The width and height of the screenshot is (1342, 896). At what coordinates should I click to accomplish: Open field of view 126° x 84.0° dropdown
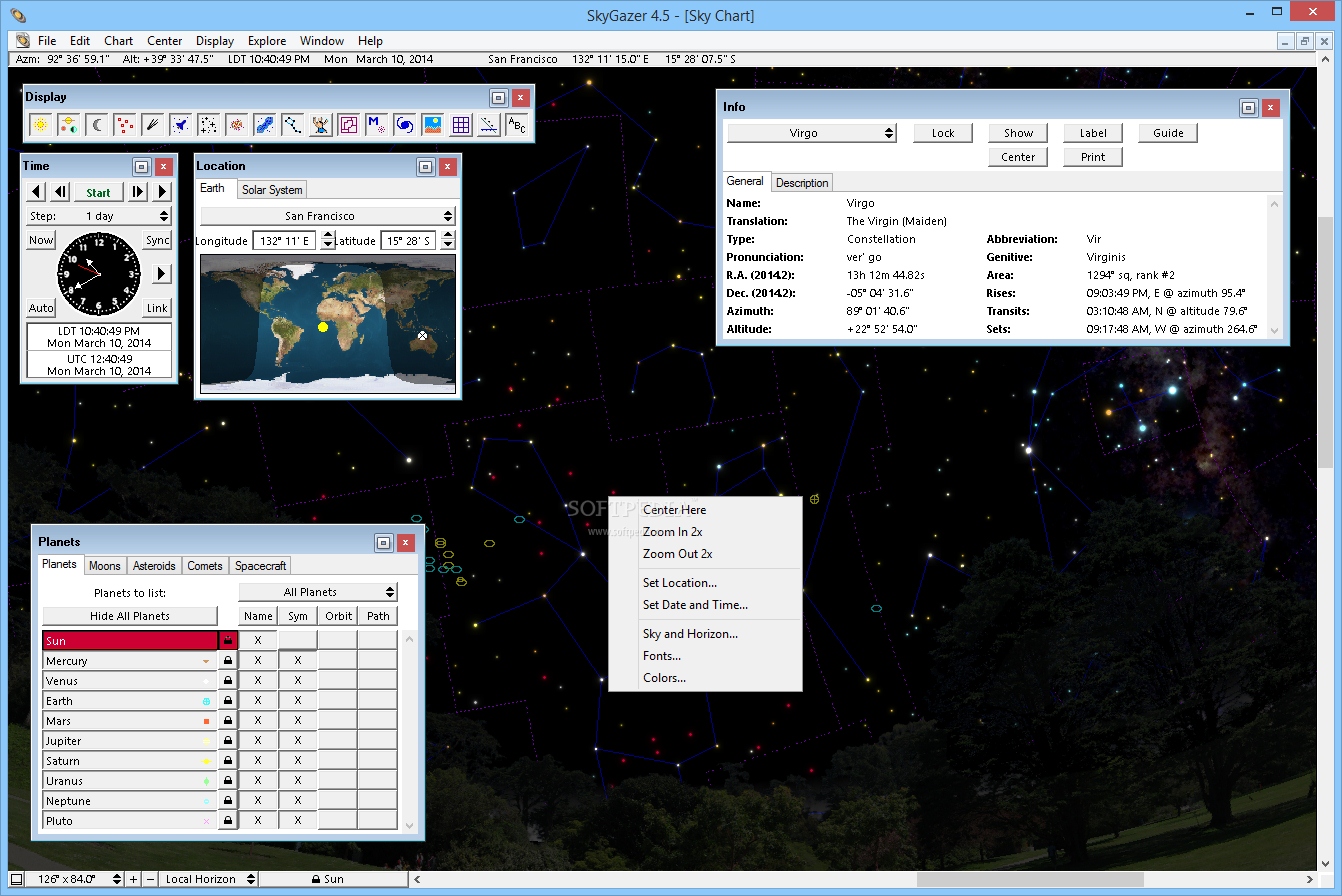click(75, 879)
